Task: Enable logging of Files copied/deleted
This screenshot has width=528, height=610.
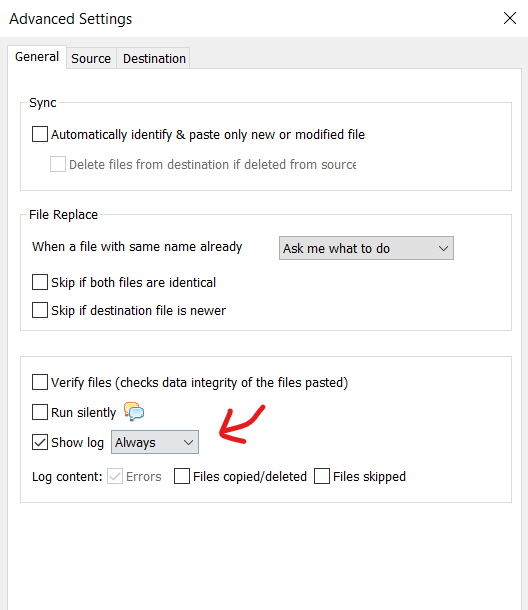Action: (x=182, y=476)
